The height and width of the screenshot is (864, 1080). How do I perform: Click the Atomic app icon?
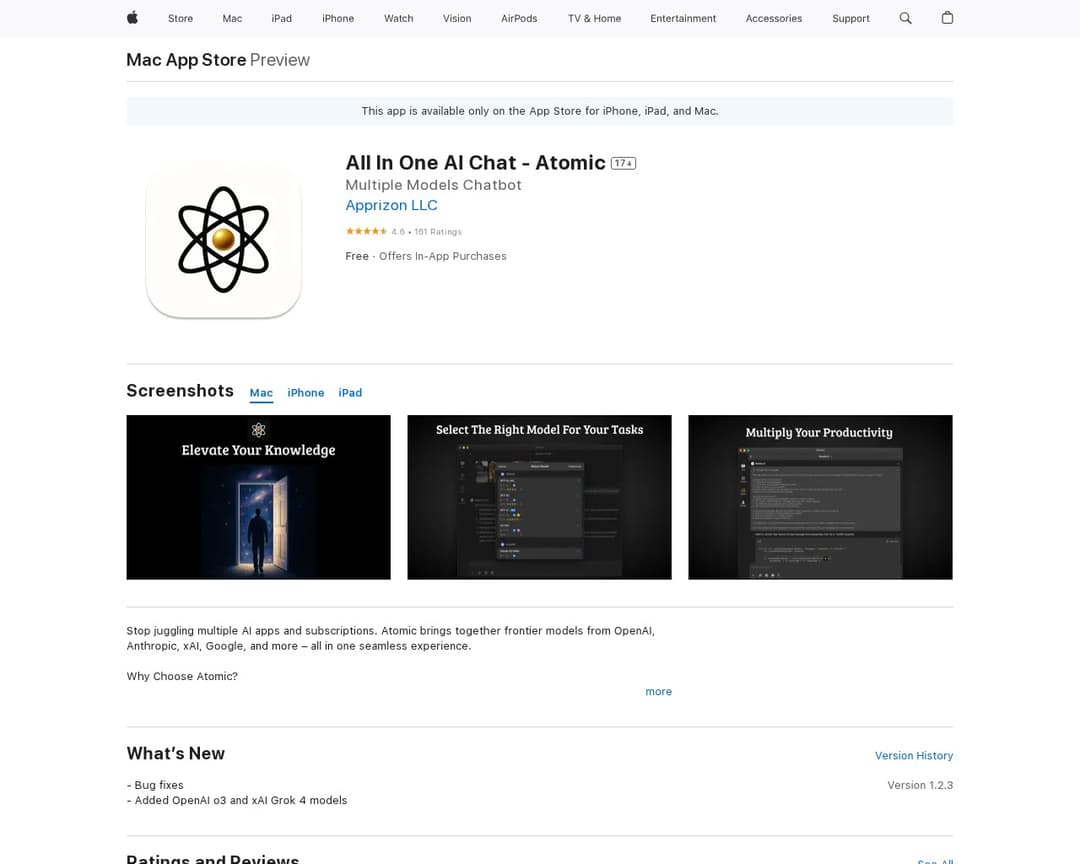[x=222, y=240]
